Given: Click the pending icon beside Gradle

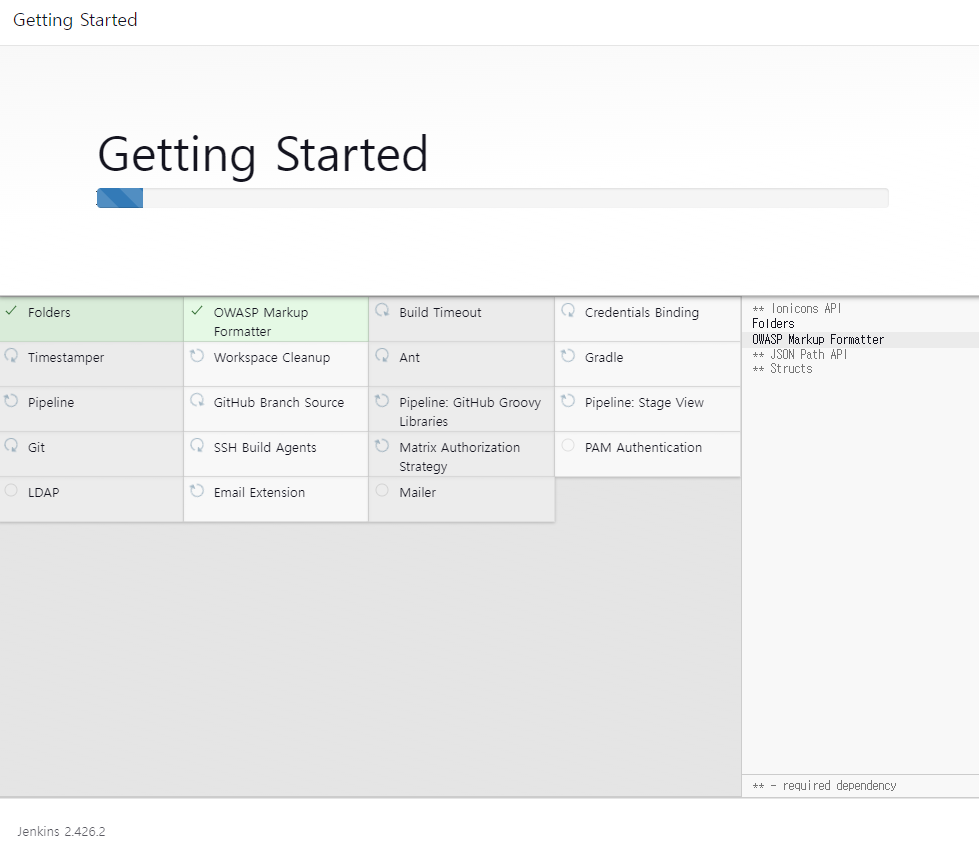Looking at the screenshot, I should point(568,355).
